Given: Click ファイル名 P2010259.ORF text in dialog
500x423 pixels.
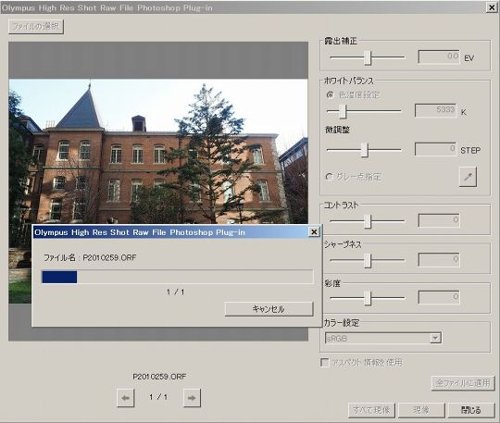Looking at the screenshot, I should 90,258.
